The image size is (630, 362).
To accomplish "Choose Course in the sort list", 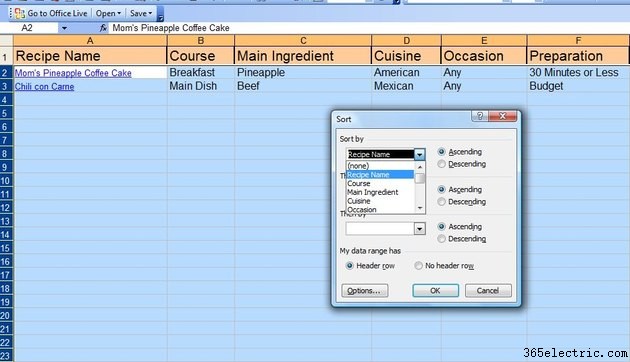I will (x=380, y=183).
